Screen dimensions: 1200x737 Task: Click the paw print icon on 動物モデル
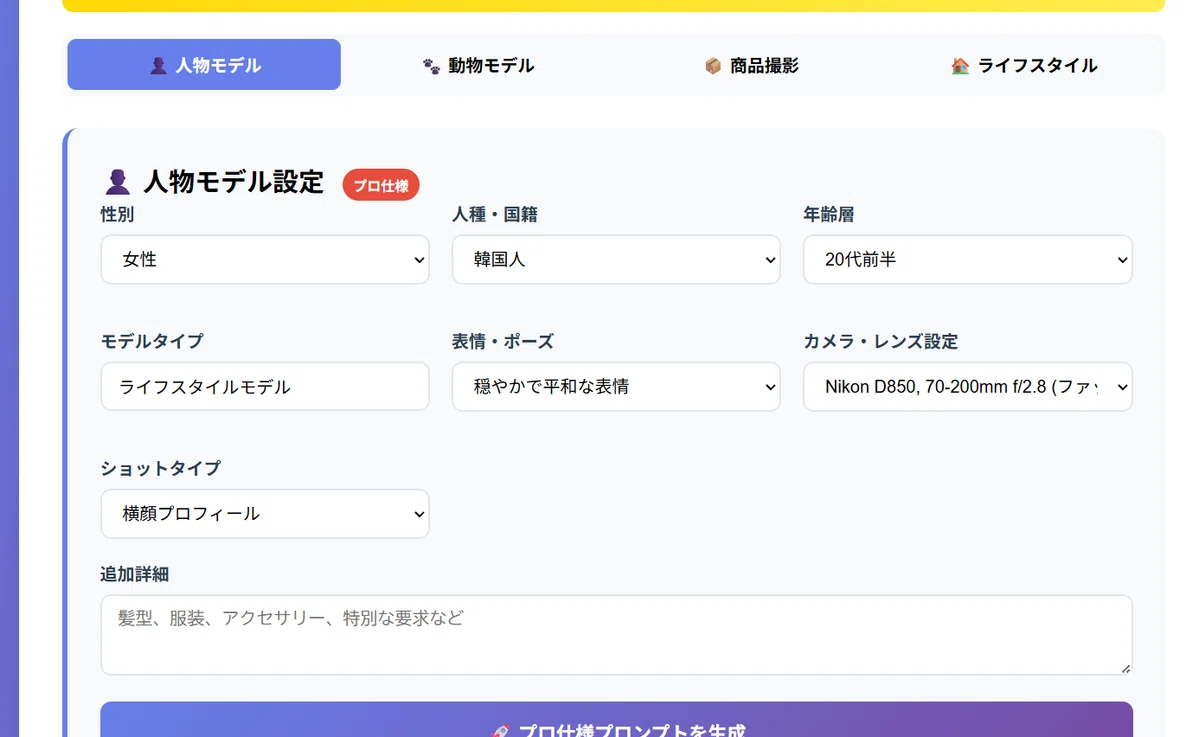pos(431,66)
